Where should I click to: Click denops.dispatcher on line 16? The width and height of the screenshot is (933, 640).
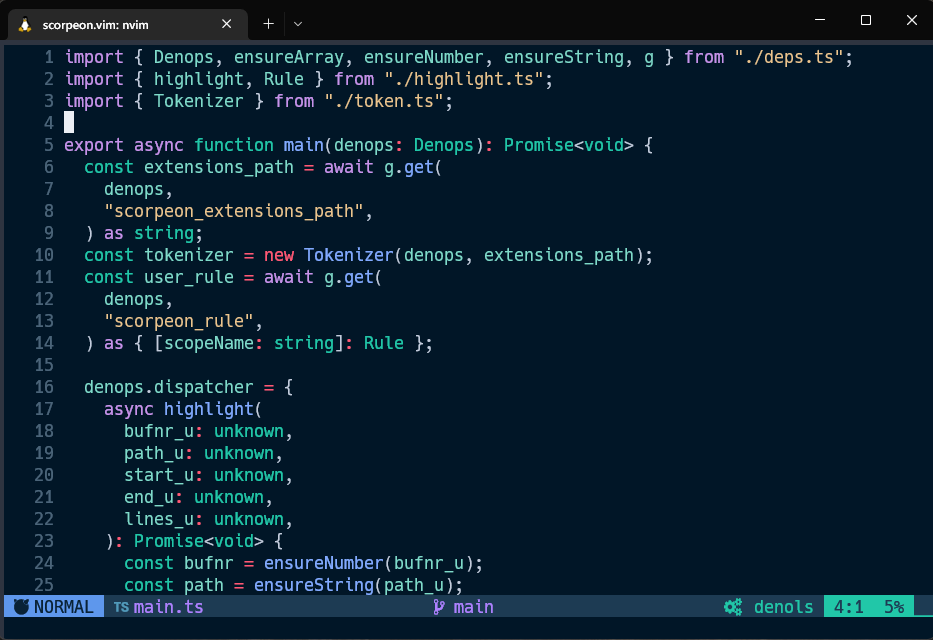(168, 387)
